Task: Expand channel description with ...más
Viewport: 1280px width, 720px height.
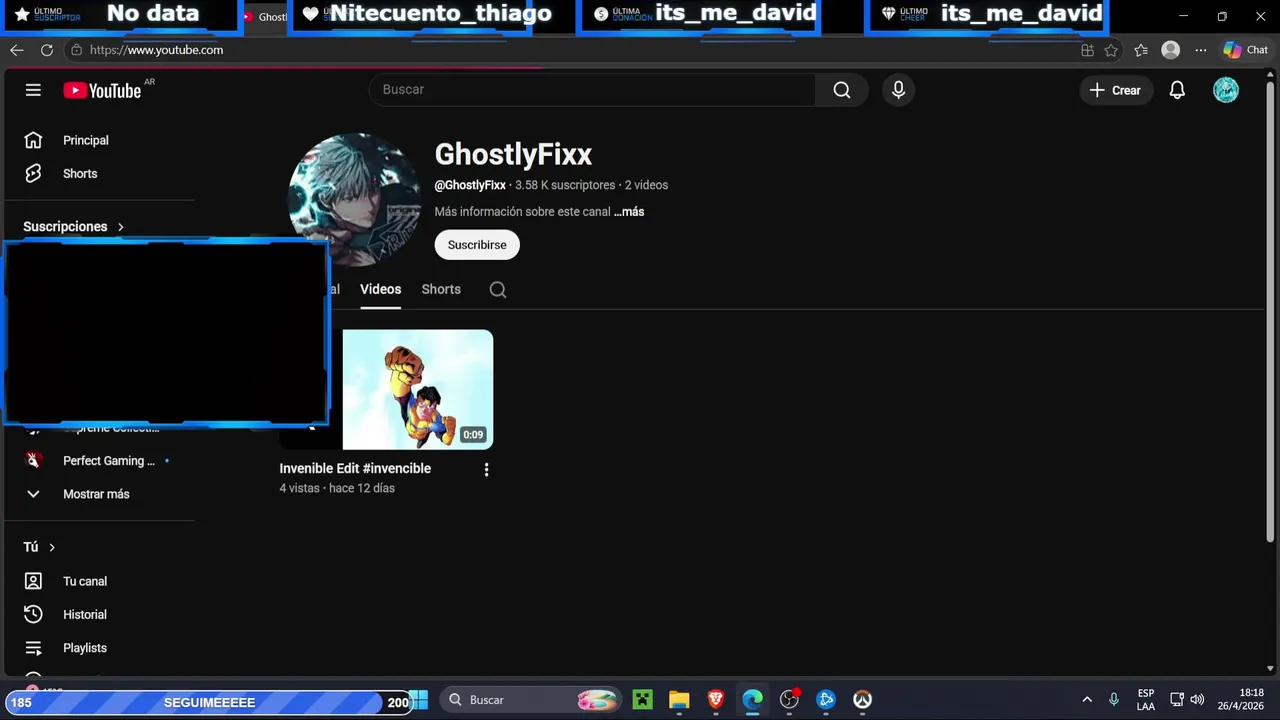Action: [629, 212]
